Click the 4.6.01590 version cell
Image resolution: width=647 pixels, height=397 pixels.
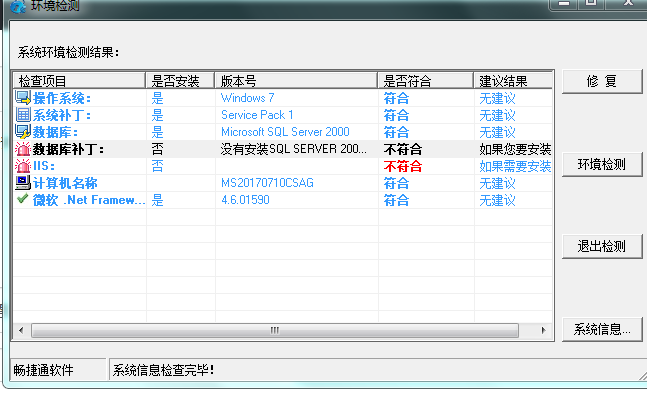[x=245, y=200]
